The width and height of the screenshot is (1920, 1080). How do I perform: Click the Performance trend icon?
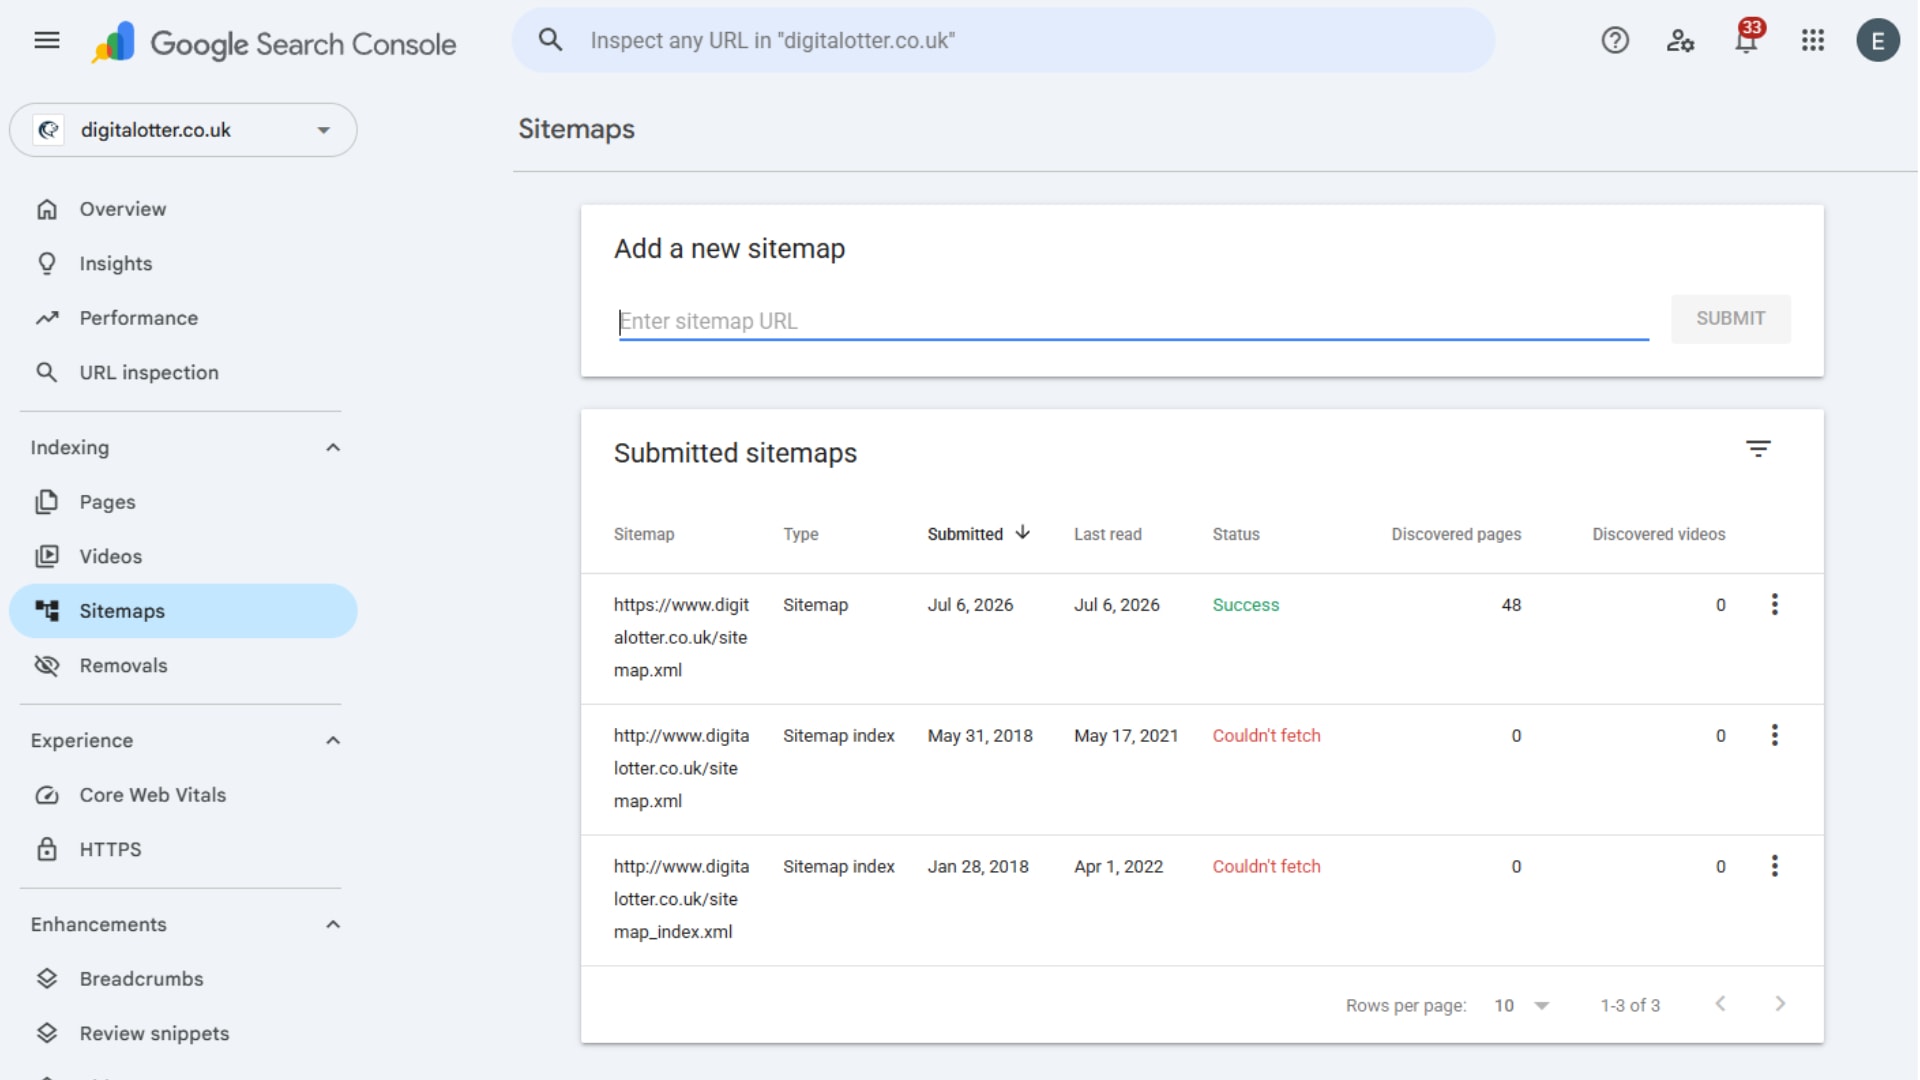pos(47,318)
